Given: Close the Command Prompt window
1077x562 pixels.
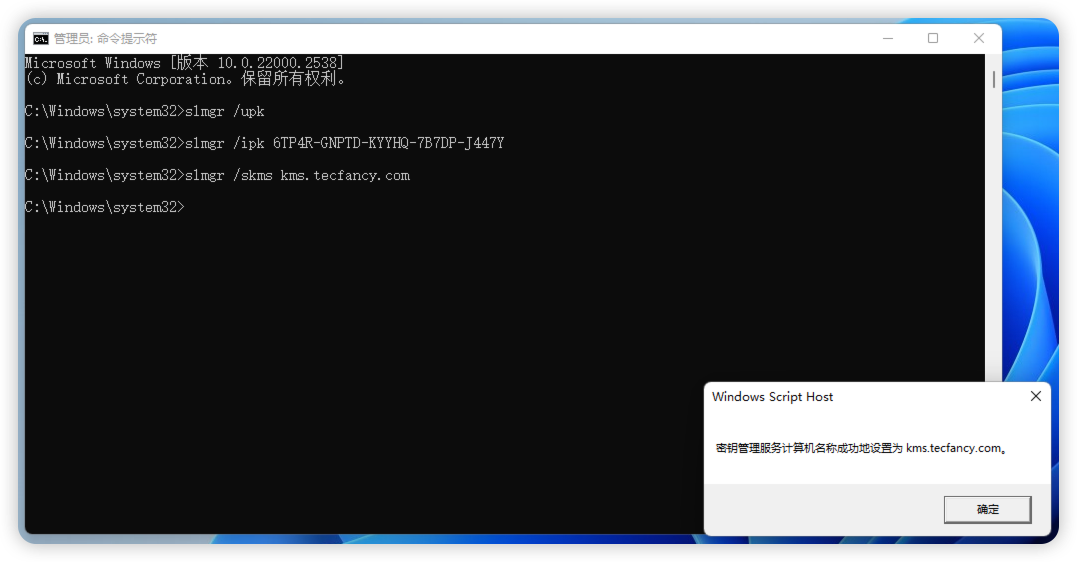Looking at the screenshot, I should pos(979,38).
